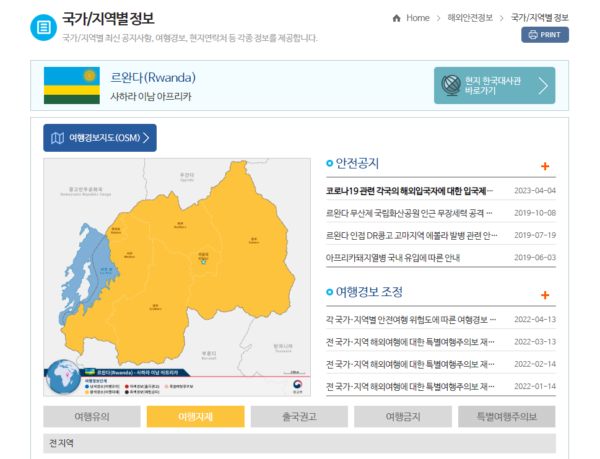Select the 여행유의 tab
The width and height of the screenshot is (600, 459).
tap(91, 416)
